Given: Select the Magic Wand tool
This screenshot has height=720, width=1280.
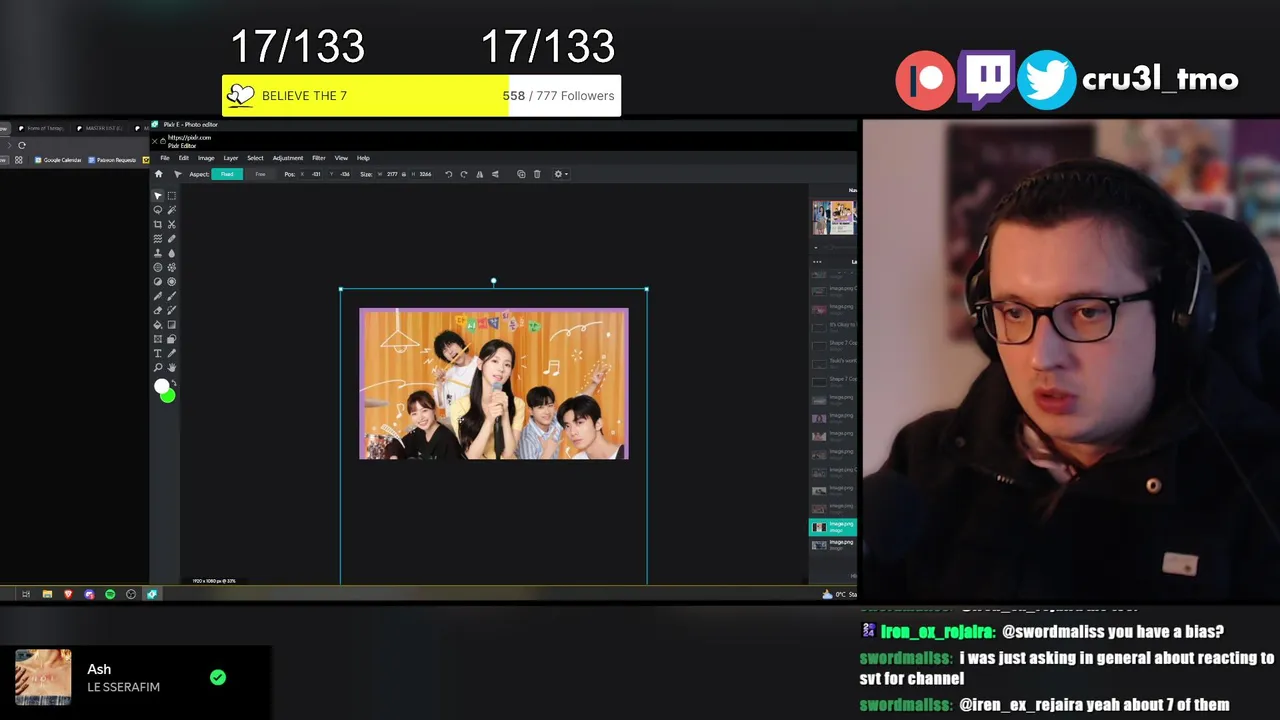Looking at the screenshot, I should 172,210.
